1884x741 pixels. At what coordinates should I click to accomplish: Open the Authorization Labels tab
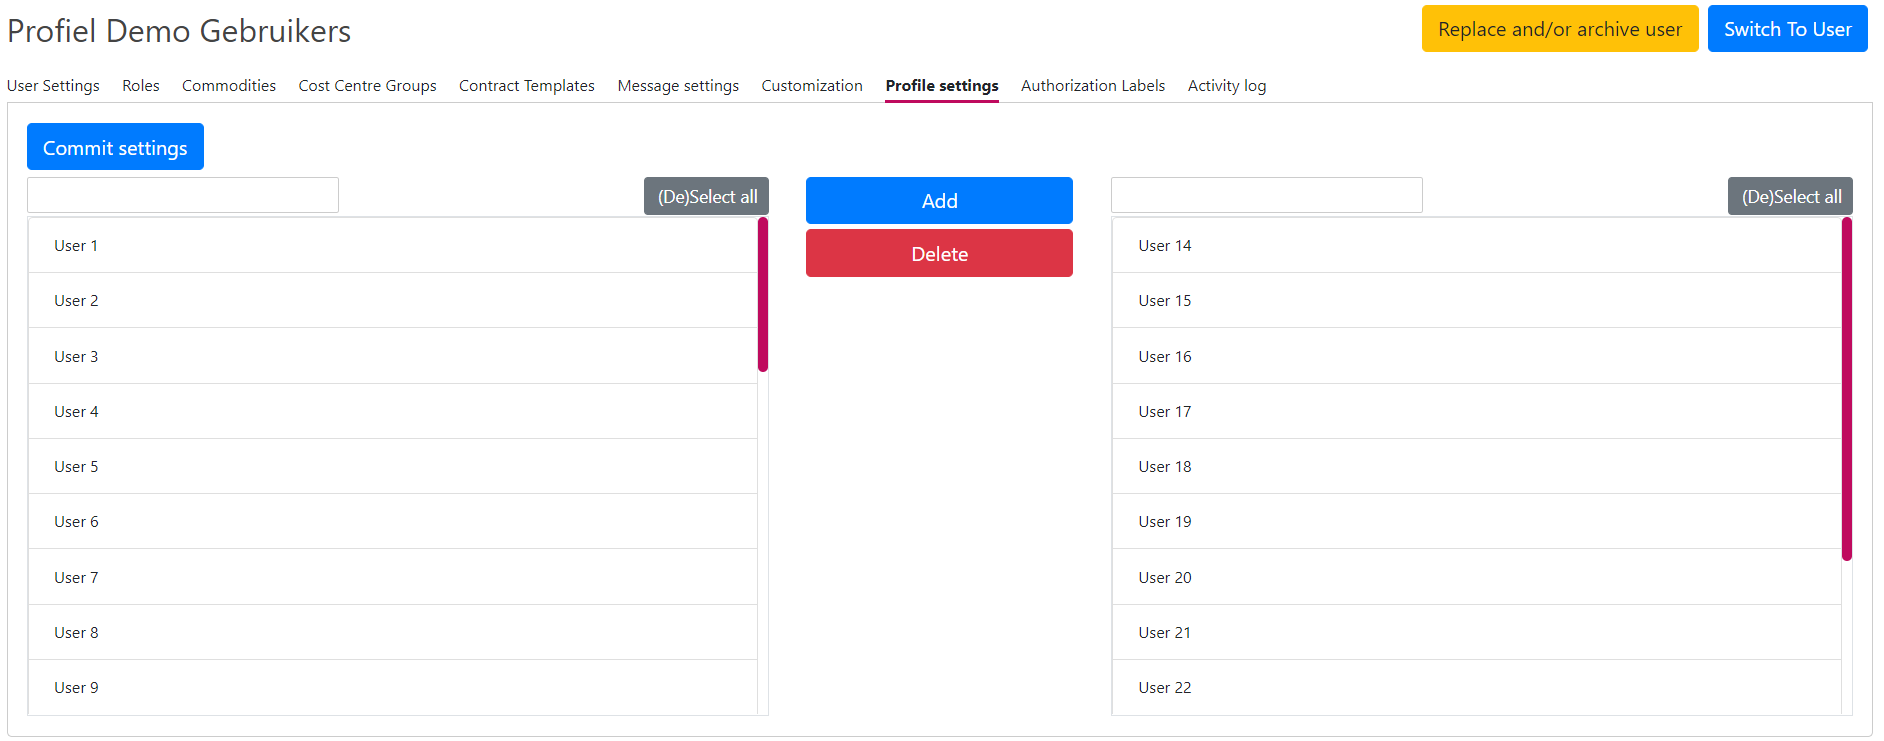(x=1093, y=86)
